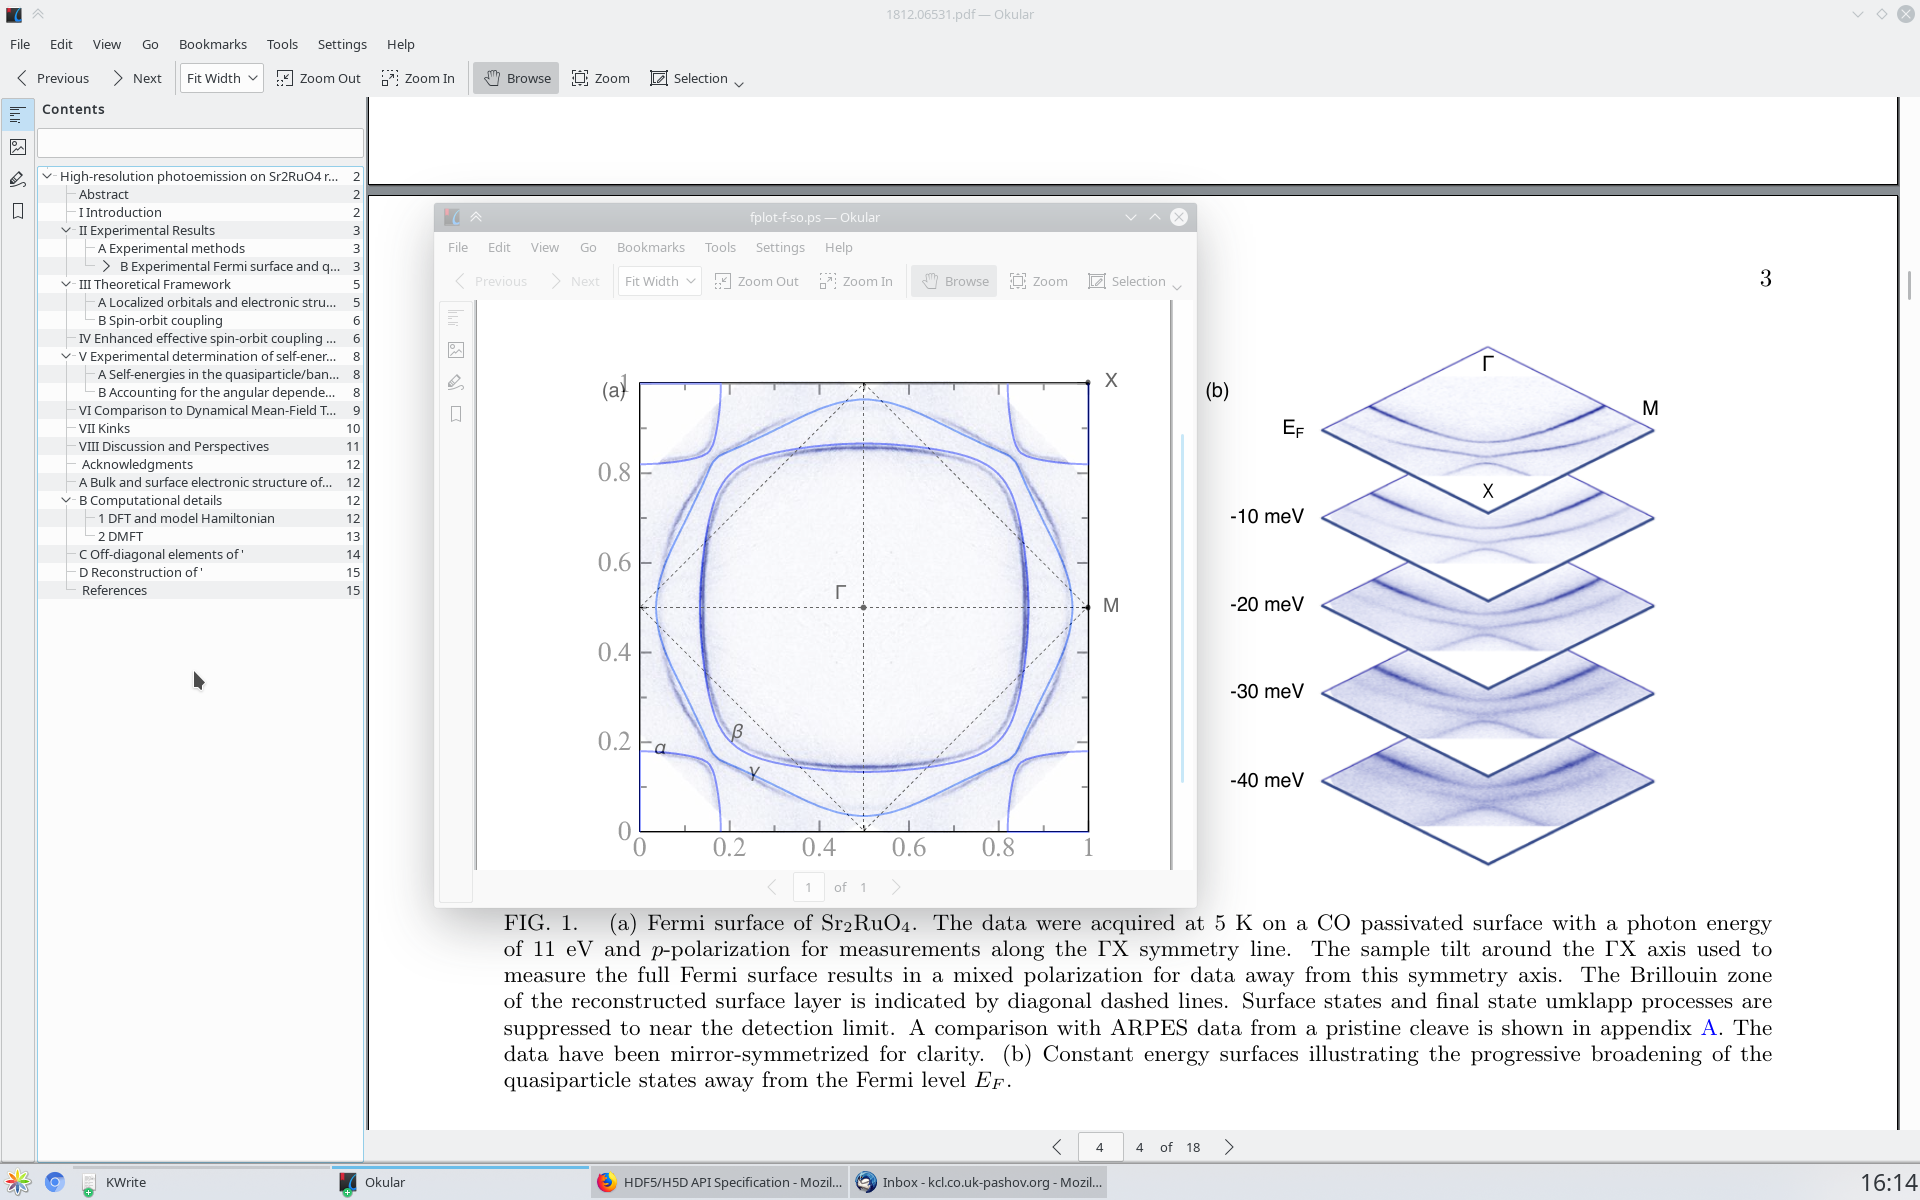Click the Firefox icon for the HDF5/H5D API Specification window

point(606,1182)
